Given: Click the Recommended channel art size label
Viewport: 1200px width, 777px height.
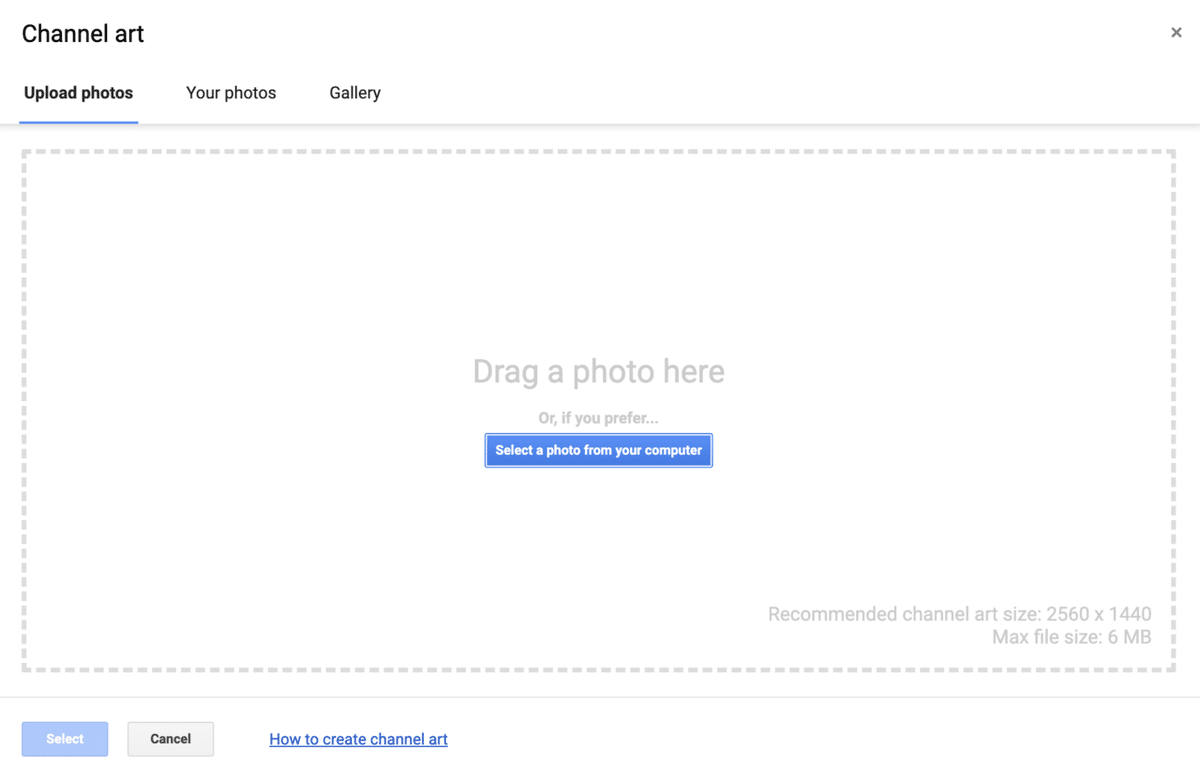Looking at the screenshot, I should click(x=905, y=614).
